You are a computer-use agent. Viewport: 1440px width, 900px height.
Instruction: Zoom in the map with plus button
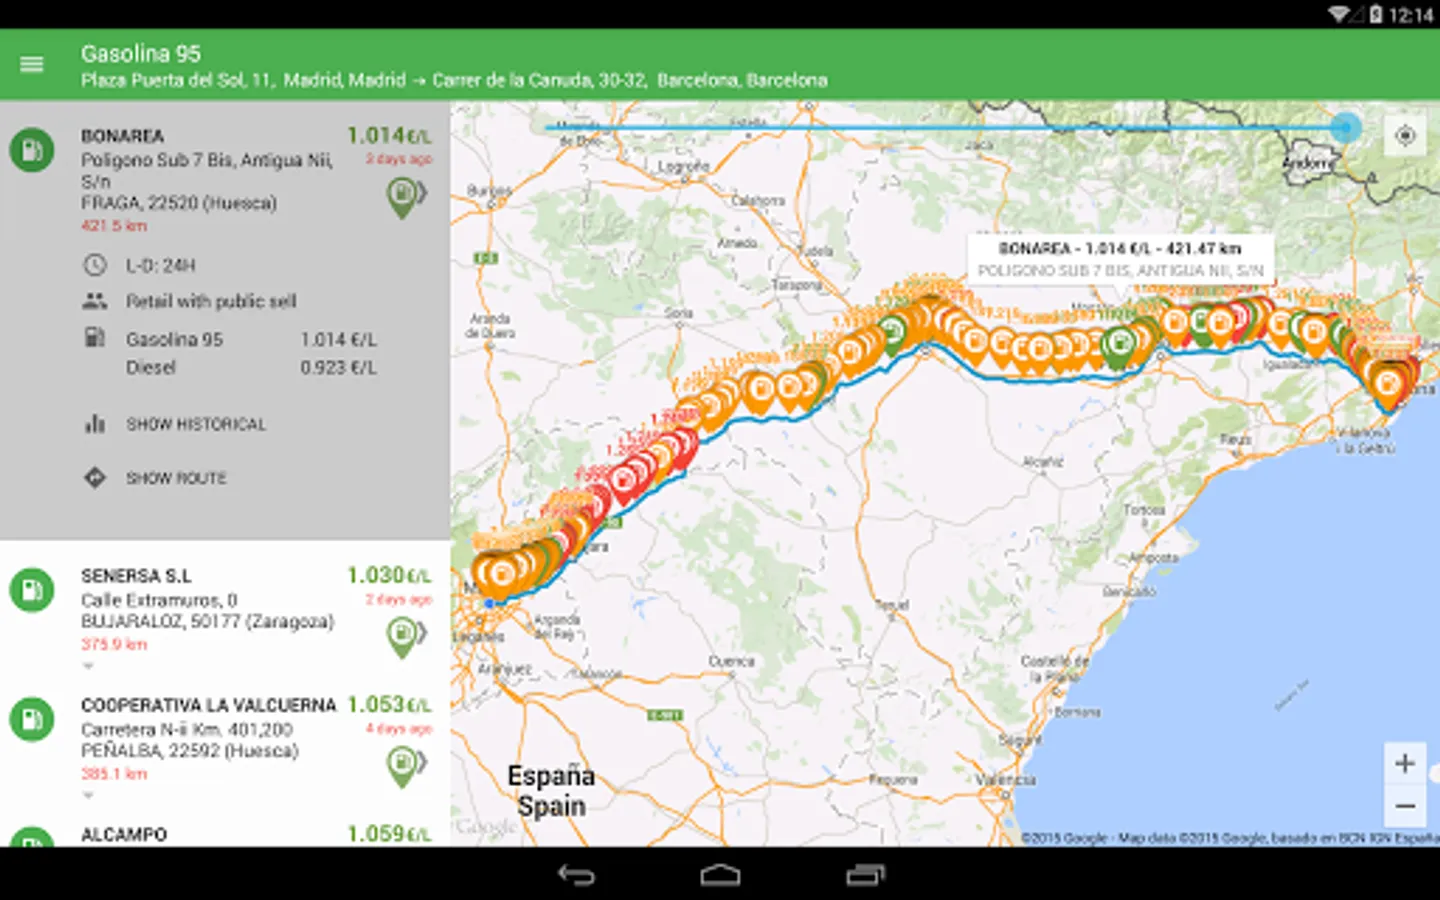[x=1405, y=764]
